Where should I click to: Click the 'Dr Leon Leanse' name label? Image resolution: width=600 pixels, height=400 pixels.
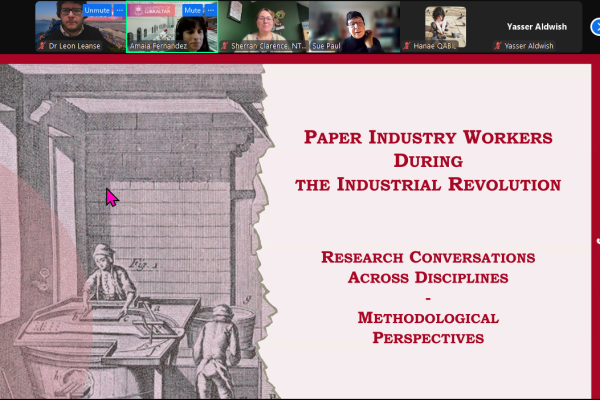74,46
